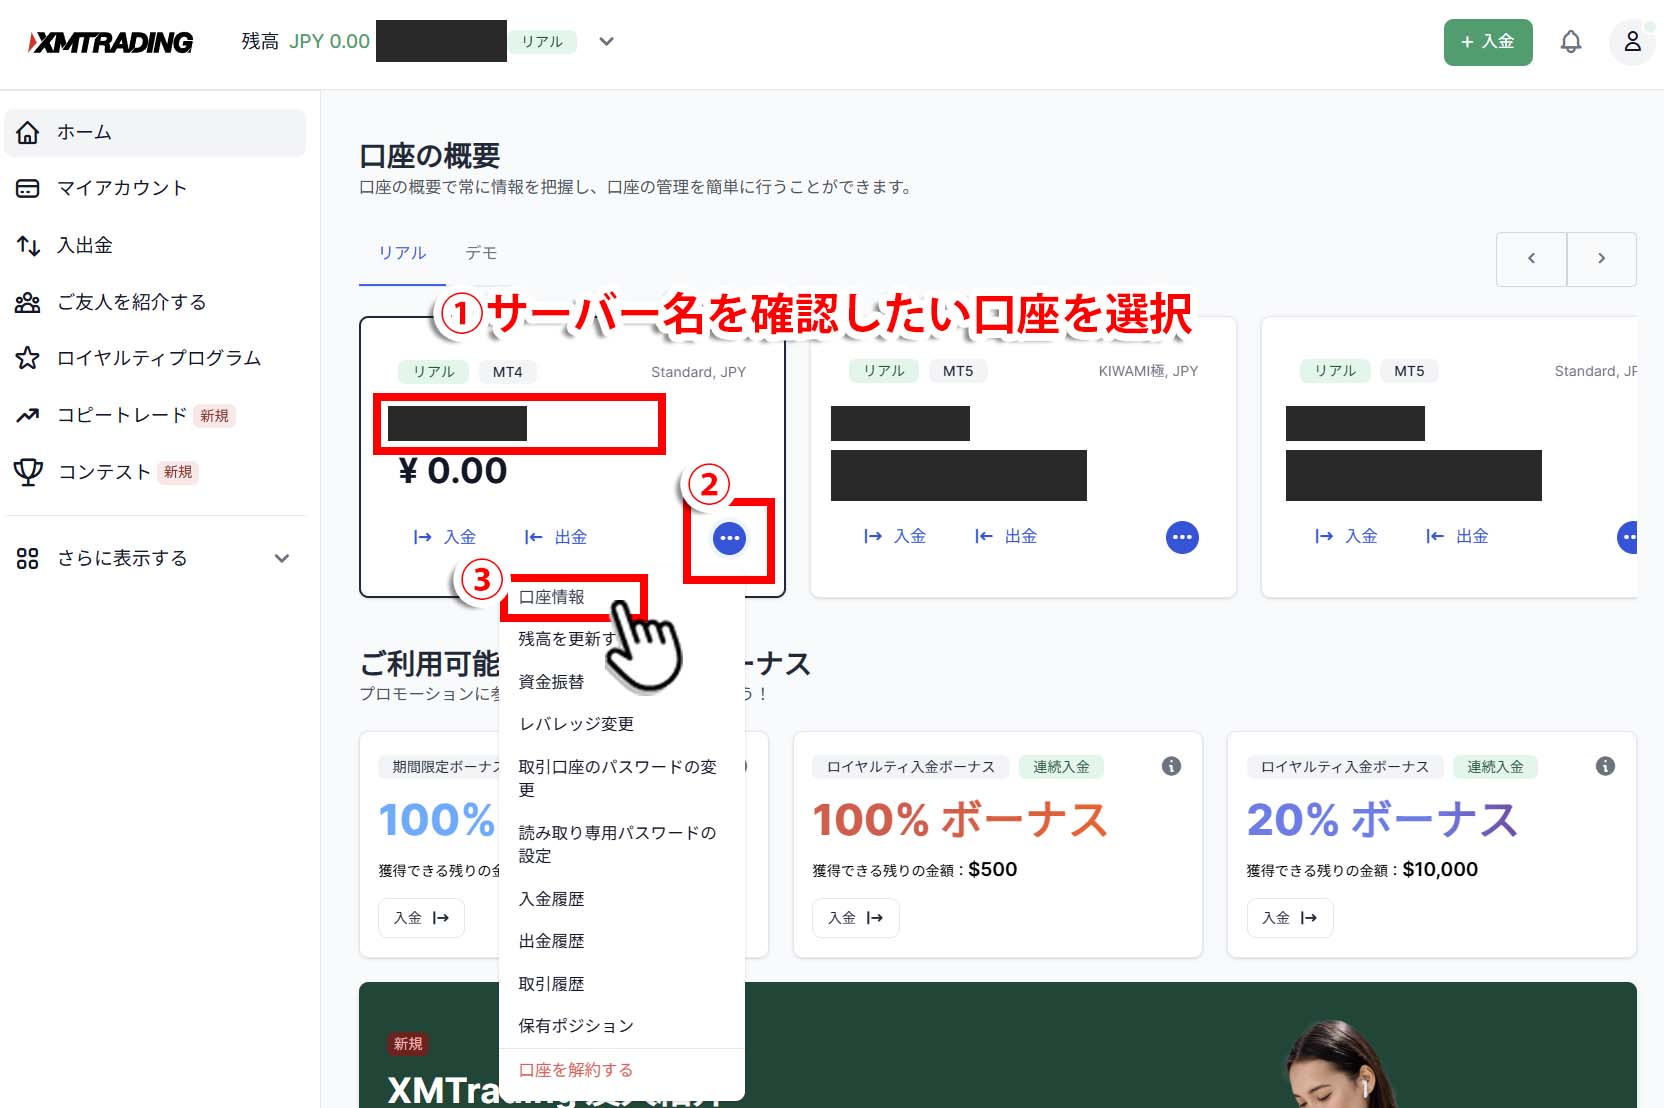This screenshot has width=1664, height=1108.
Task: Click 入金 on the 100% ボーナス loyalty card
Action: pos(855,918)
